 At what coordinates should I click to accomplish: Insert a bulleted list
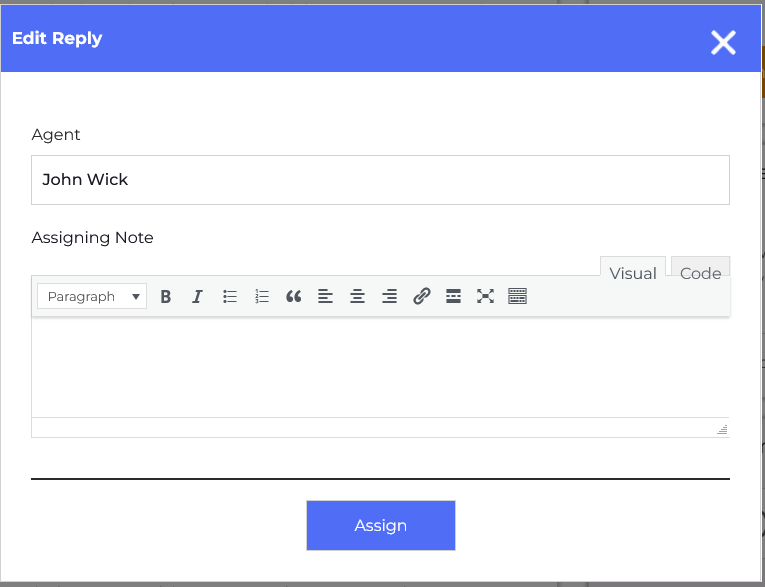(x=230, y=296)
